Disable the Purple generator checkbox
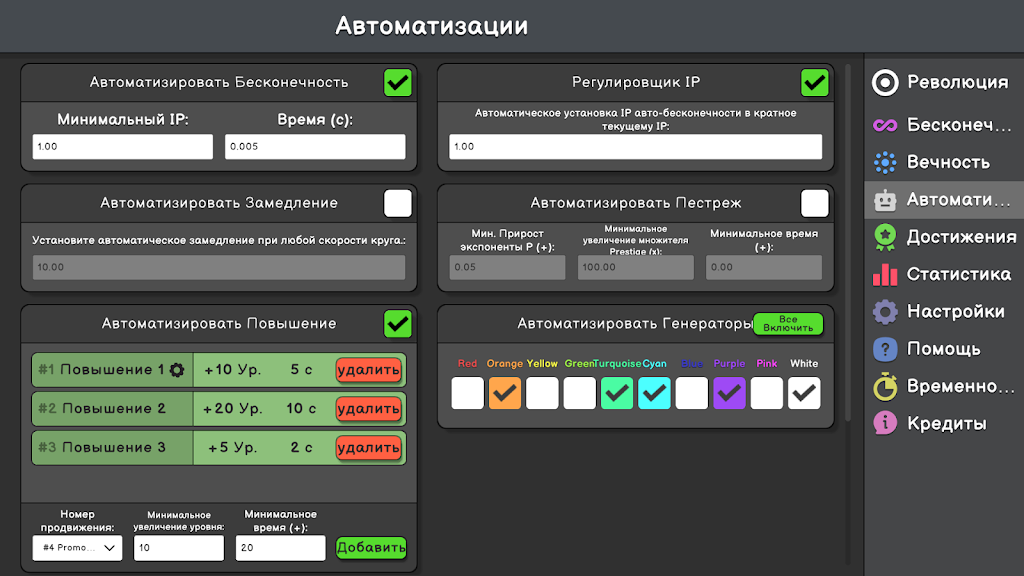 point(729,393)
